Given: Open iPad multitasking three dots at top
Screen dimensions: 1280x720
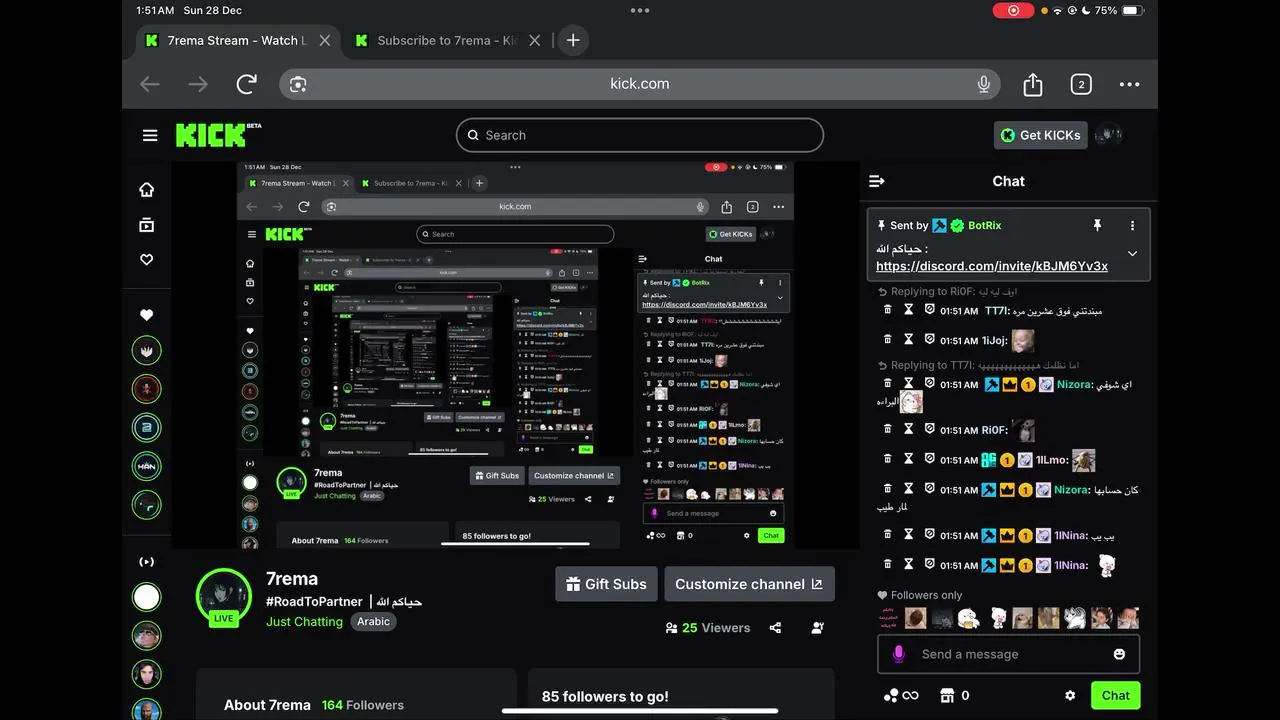Looking at the screenshot, I should tap(640, 10).
